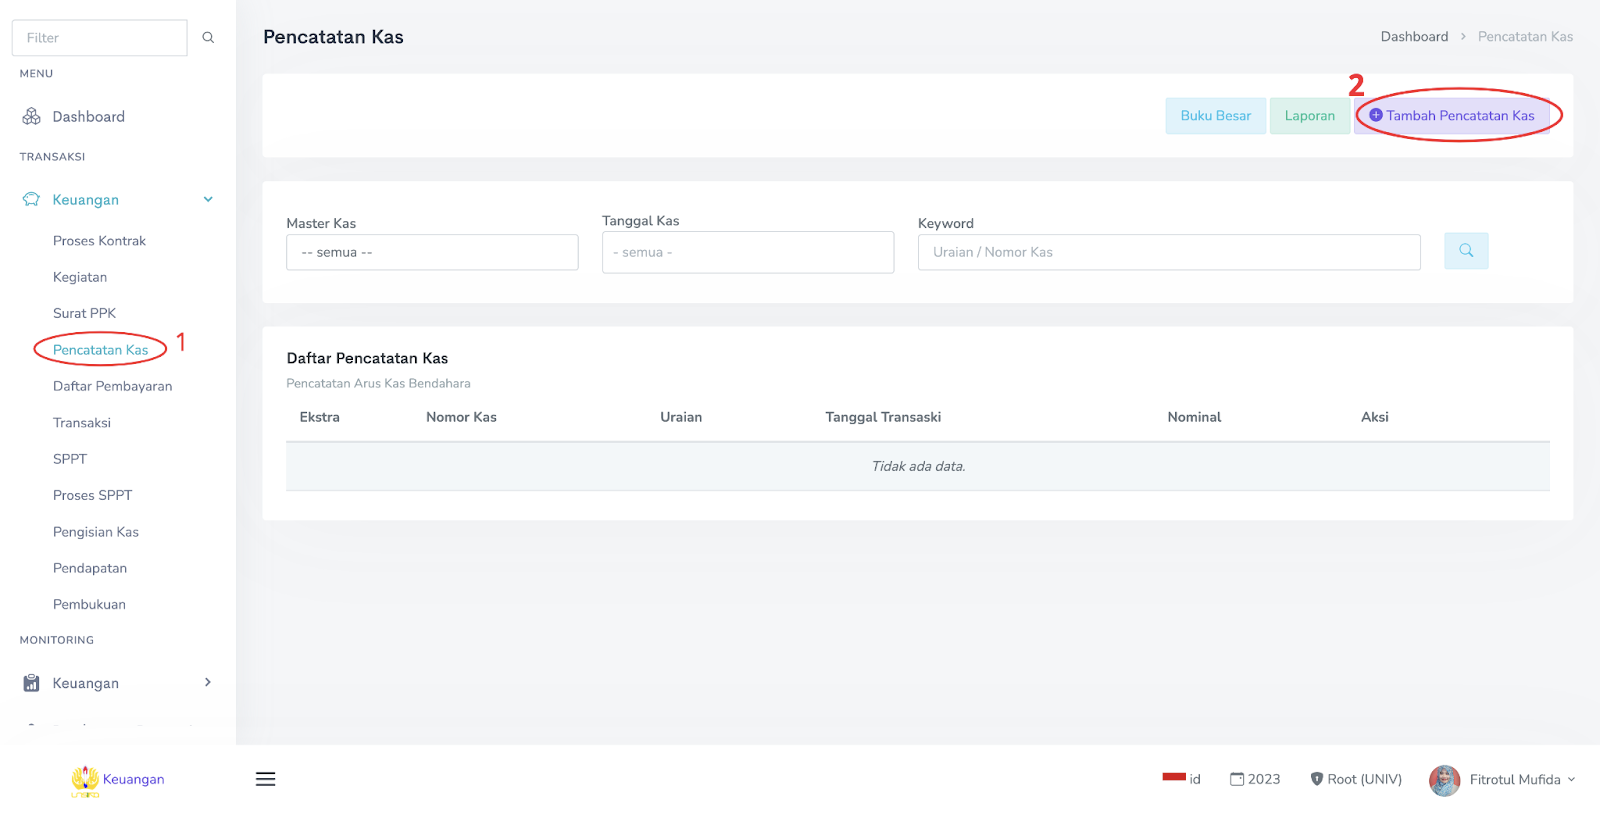Screen dimensions: 1600x814
Task: Expand the Monitoring Keuangan submenu arrow
Action: (x=208, y=683)
